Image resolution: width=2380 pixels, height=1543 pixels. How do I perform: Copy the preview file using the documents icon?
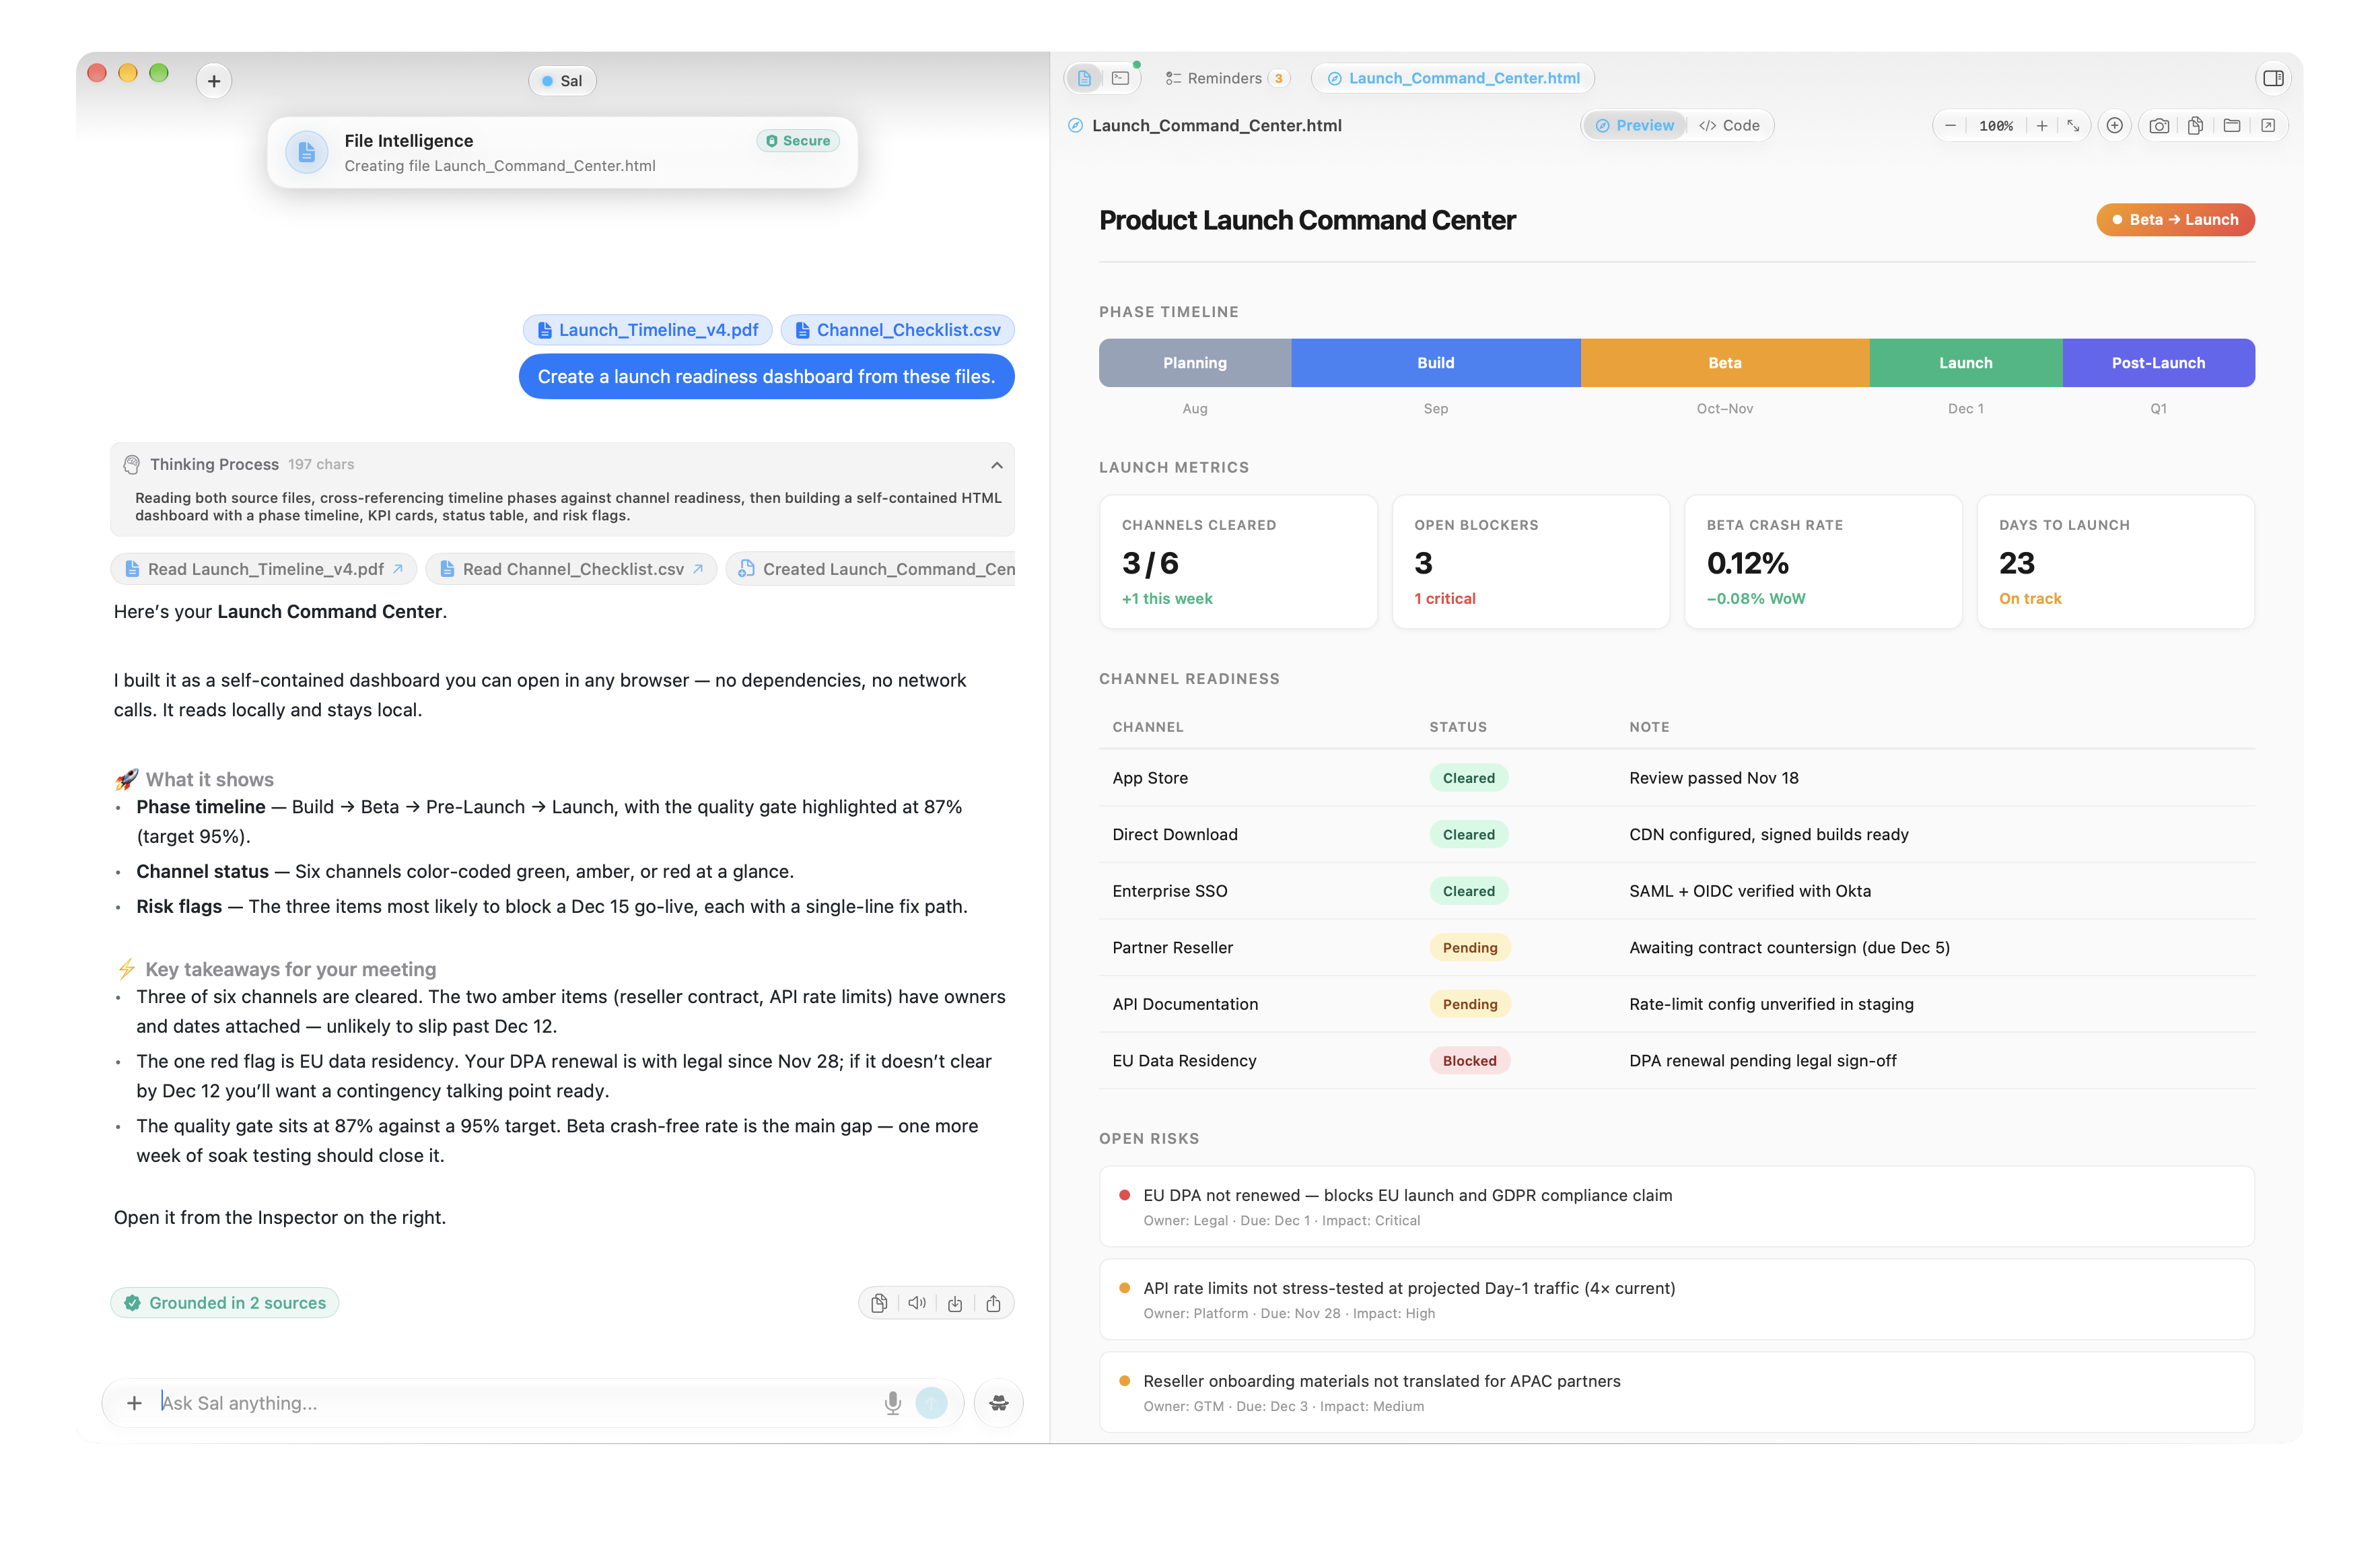pyautogui.click(x=2195, y=126)
